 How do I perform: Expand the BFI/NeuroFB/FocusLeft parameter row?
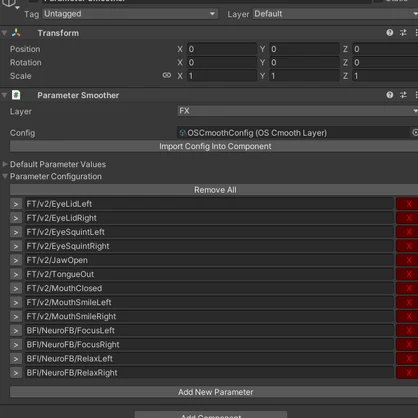coord(16,331)
